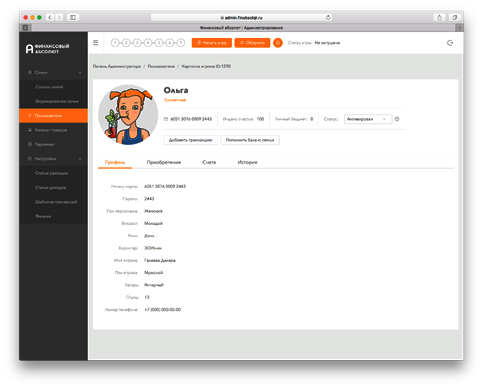Open 'Каталог товаров' sidebar item
The height and width of the screenshot is (388, 483).
[53, 130]
